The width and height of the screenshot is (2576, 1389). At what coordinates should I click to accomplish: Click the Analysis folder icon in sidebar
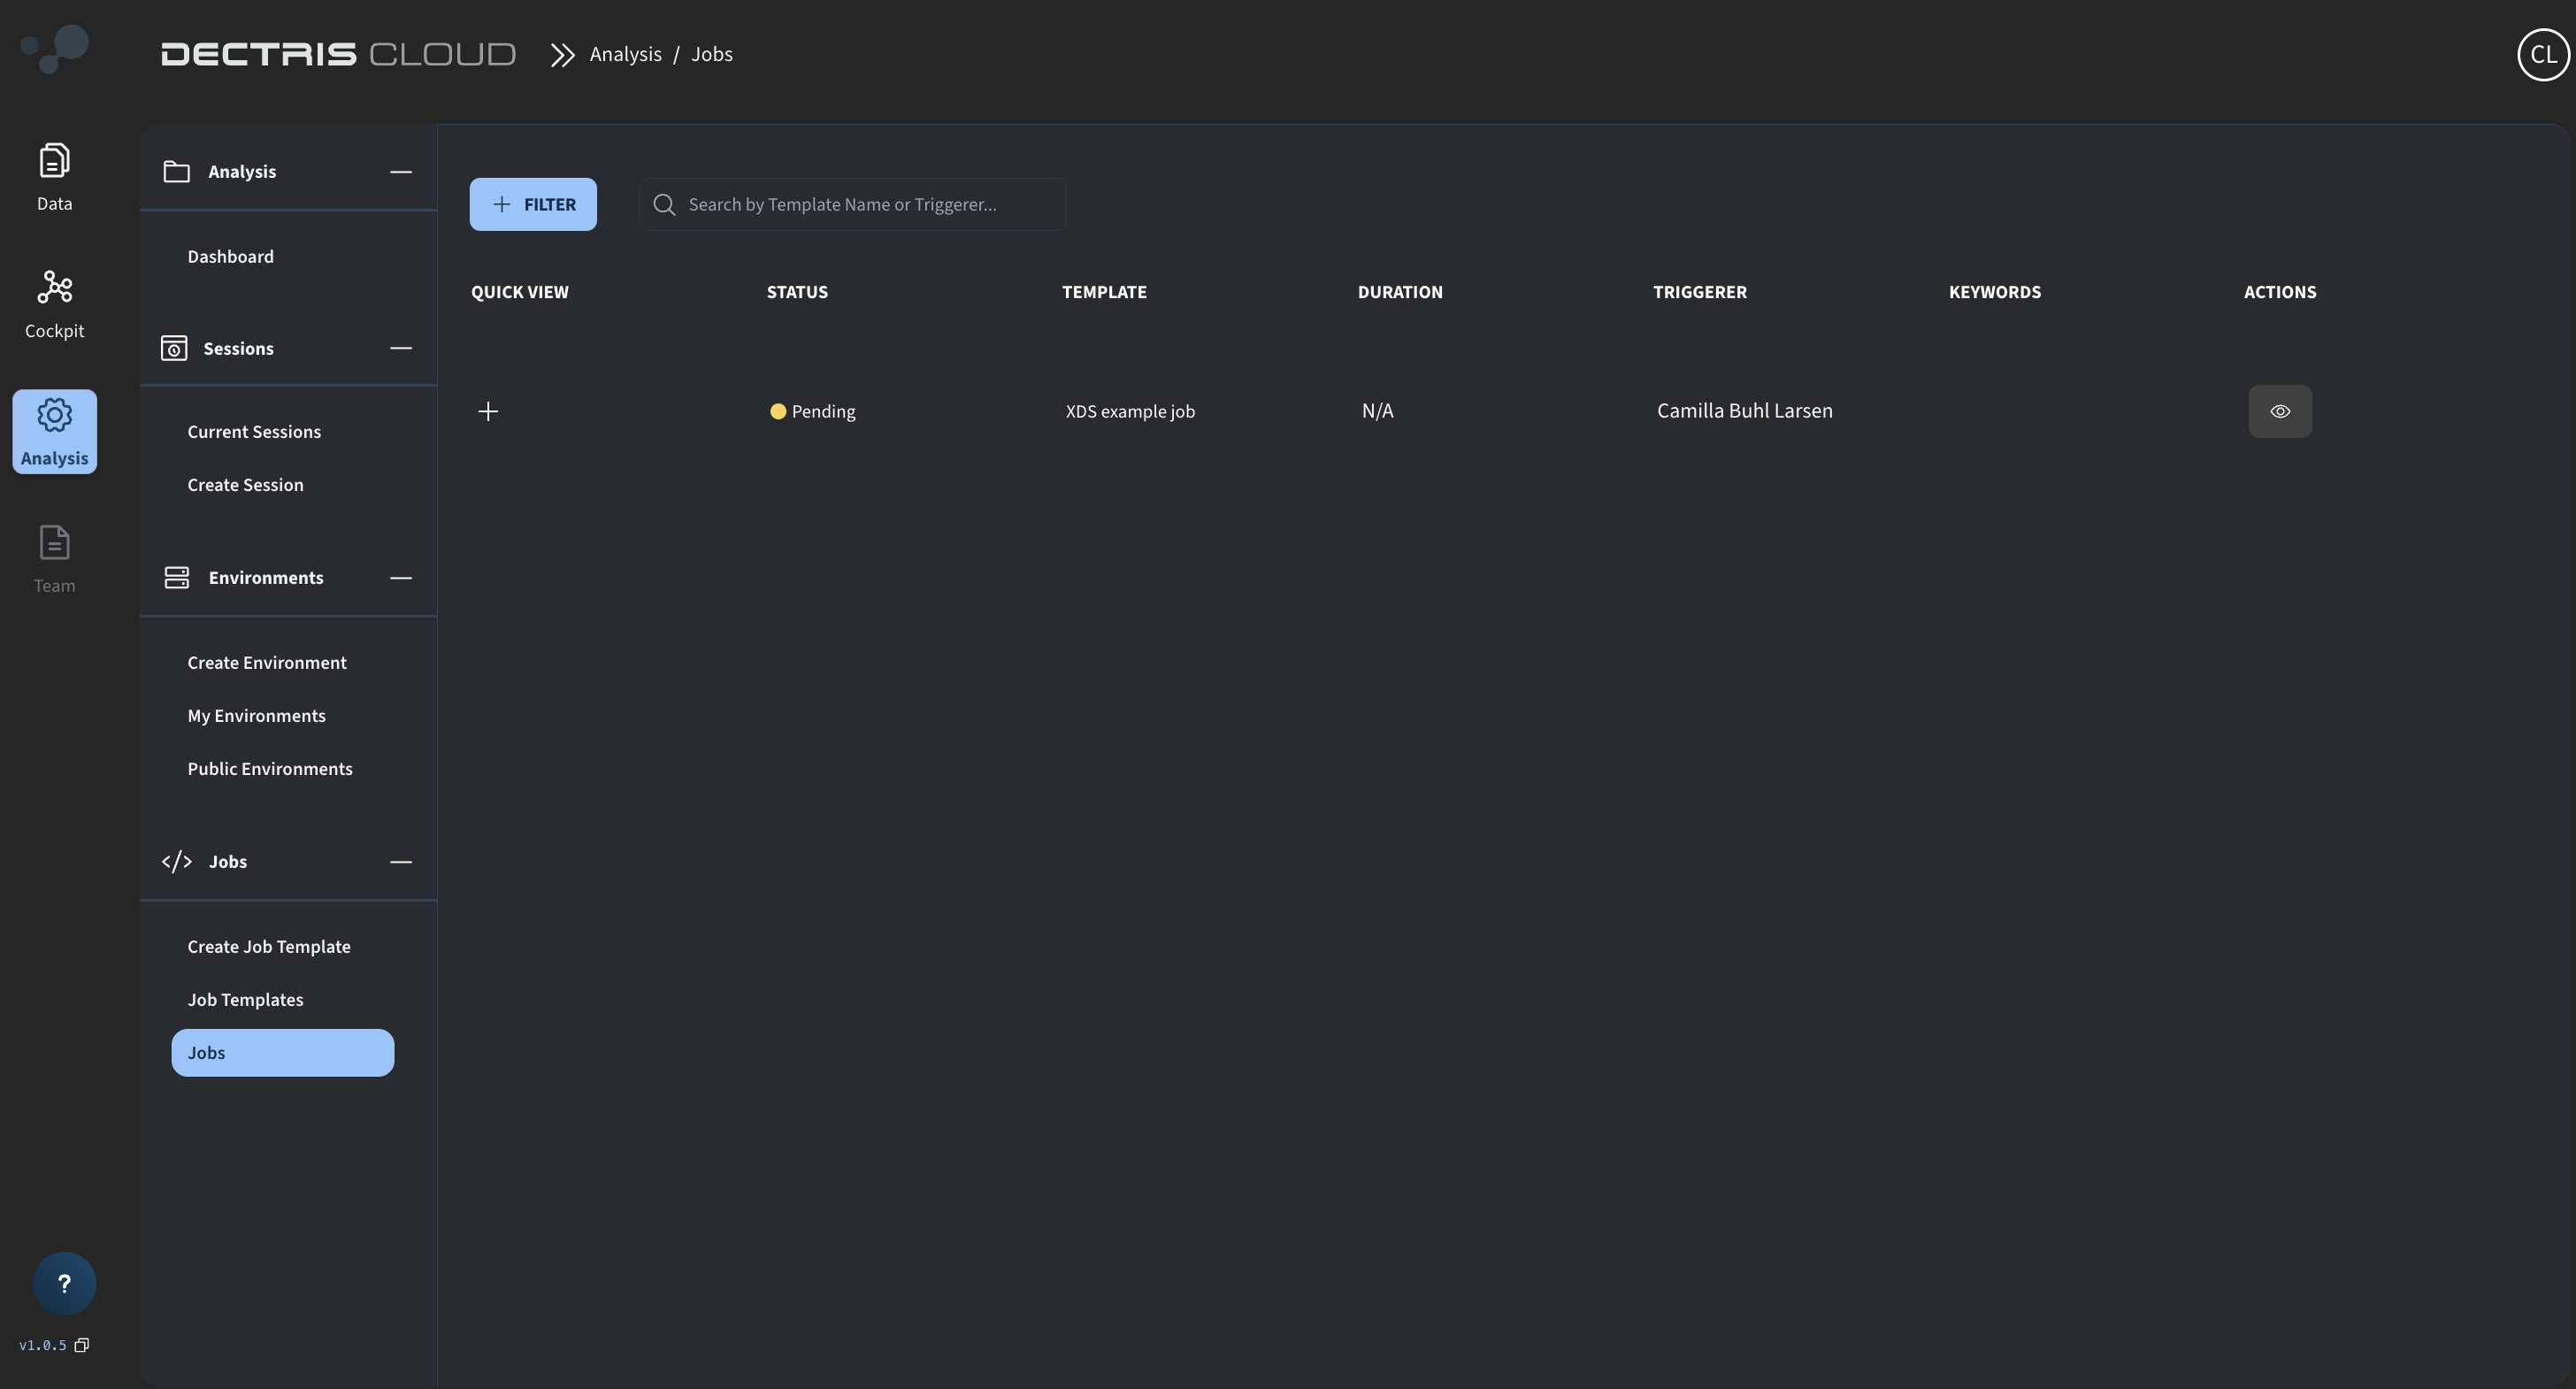176,171
